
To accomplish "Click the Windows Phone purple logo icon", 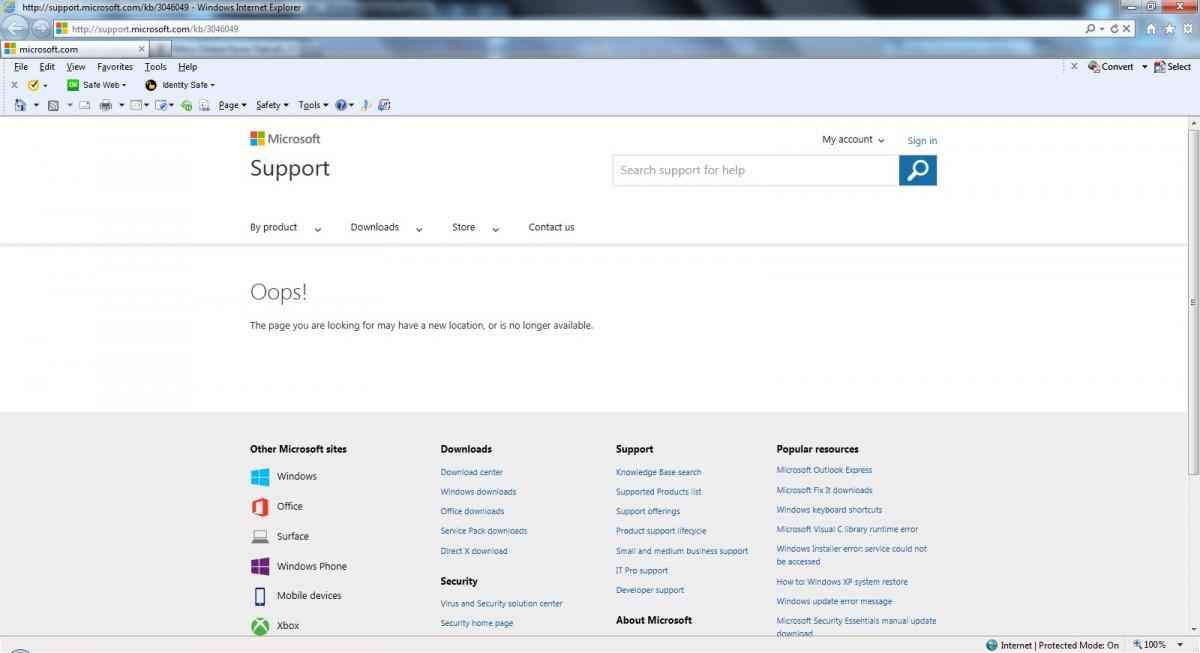I will pyautogui.click(x=260, y=566).
